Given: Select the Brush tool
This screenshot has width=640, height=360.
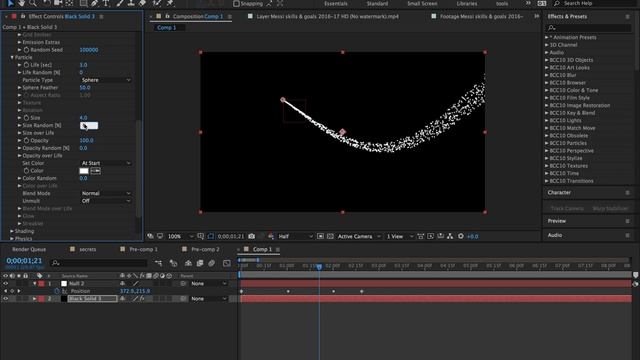Looking at the screenshot, I should point(120,3).
